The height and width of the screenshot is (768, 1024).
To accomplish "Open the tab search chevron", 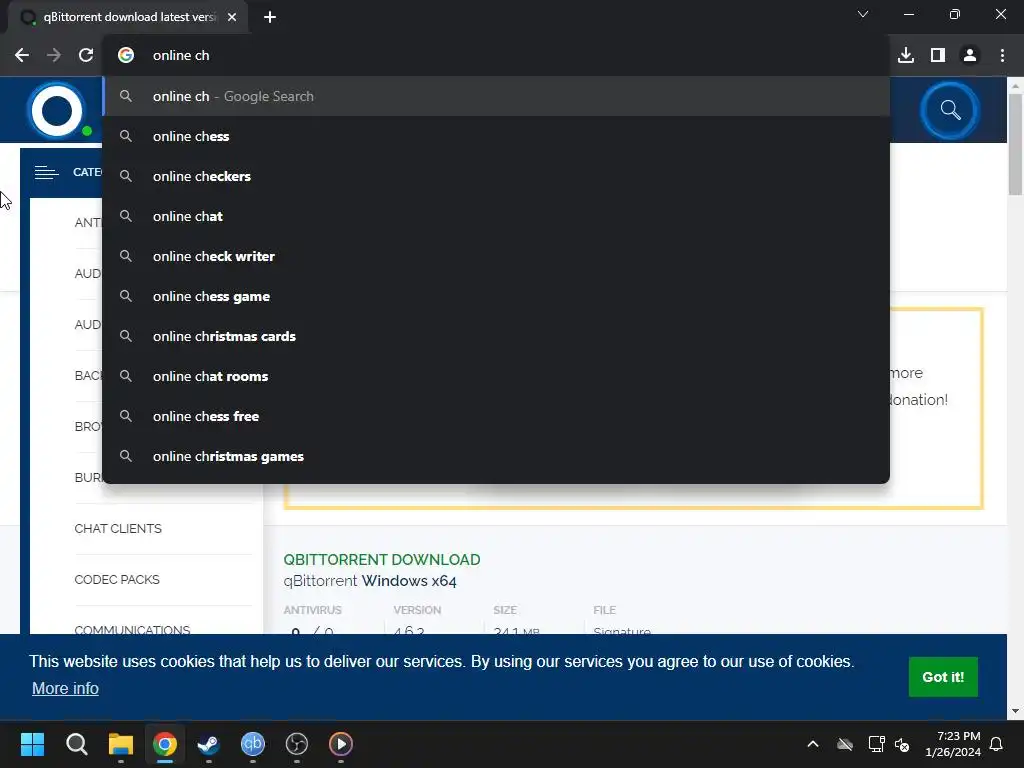I will 863,14.
